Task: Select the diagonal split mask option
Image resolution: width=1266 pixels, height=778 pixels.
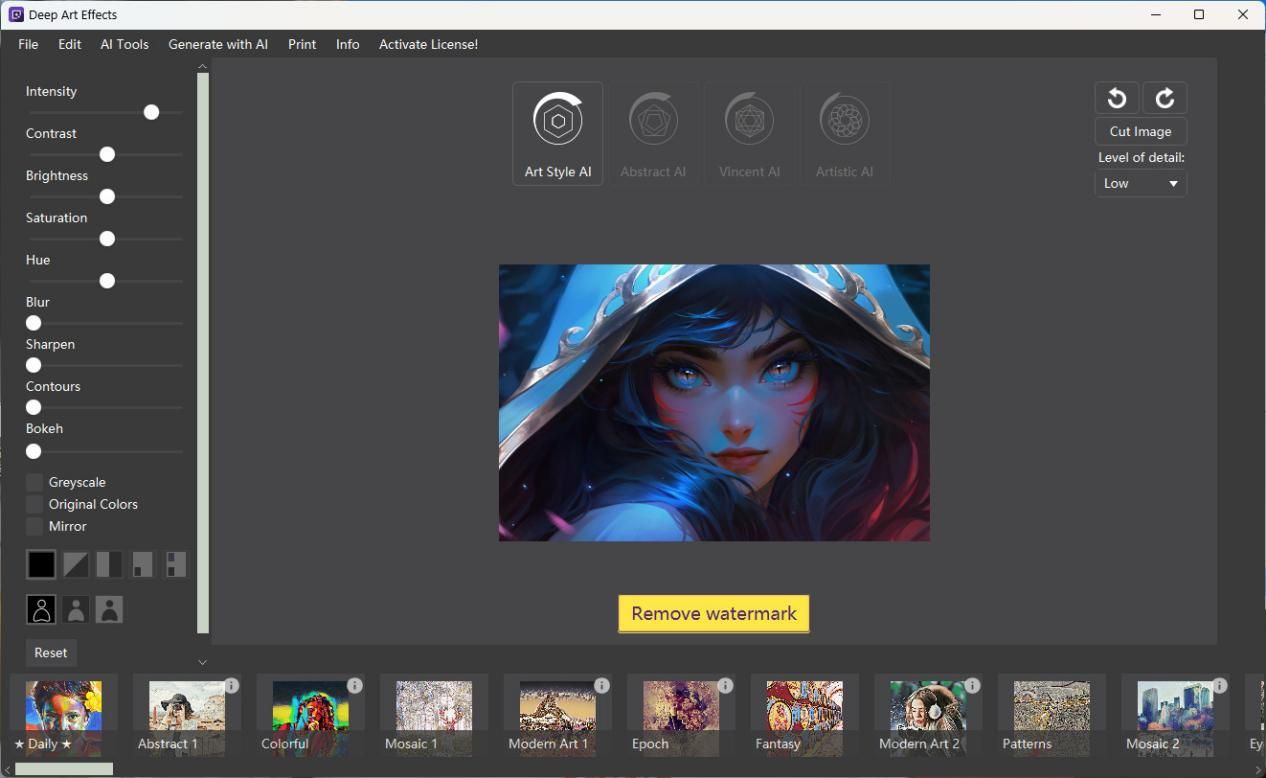Action: point(75,564)
